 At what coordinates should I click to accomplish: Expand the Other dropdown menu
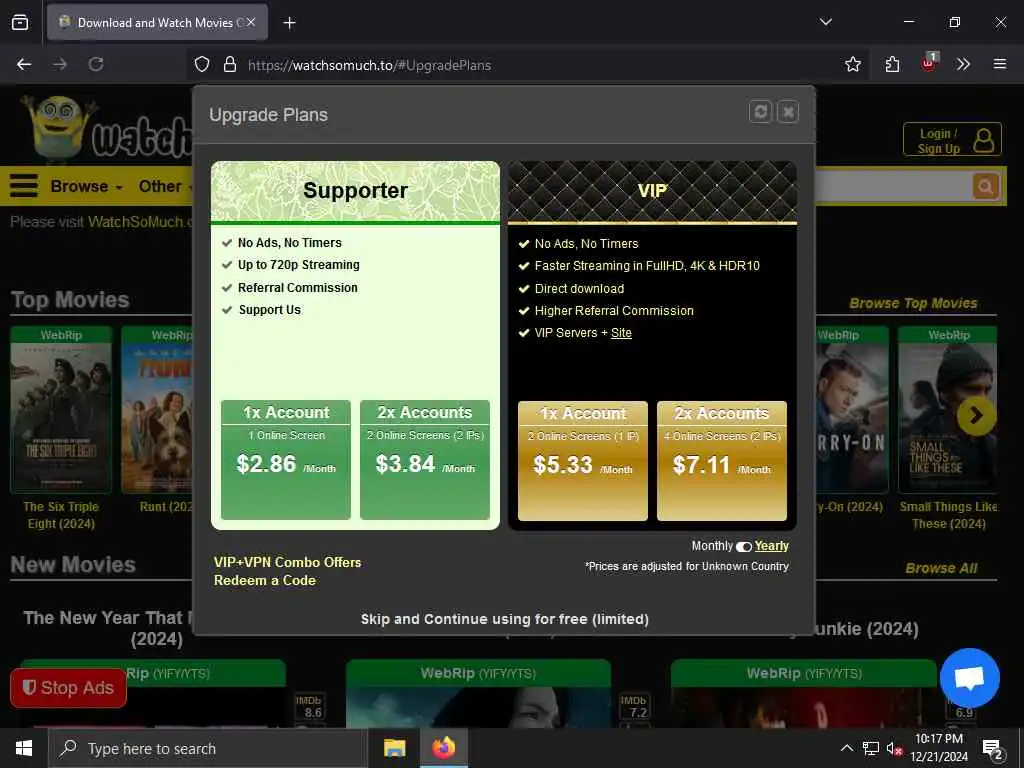point(165,186)
